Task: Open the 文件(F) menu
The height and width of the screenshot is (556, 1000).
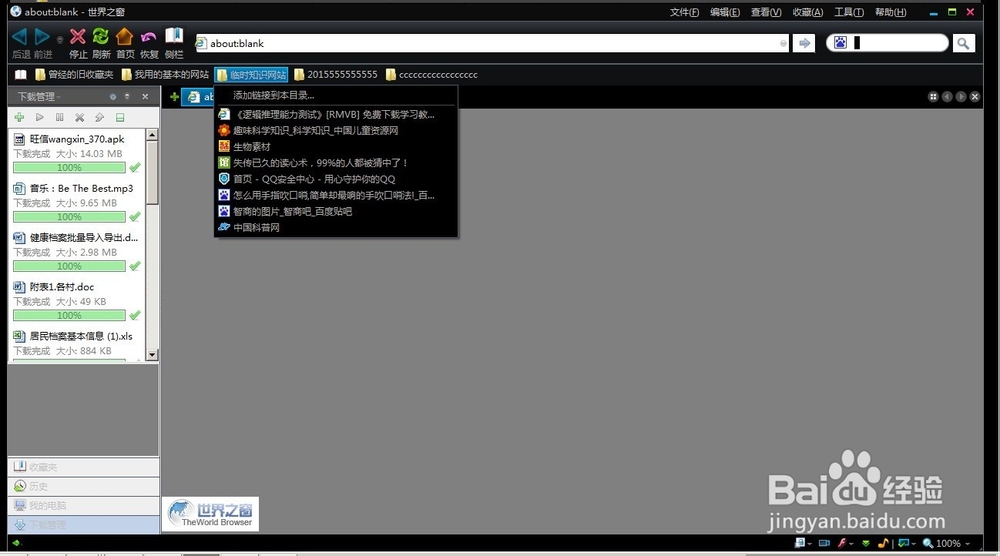Action: (684, 12)
